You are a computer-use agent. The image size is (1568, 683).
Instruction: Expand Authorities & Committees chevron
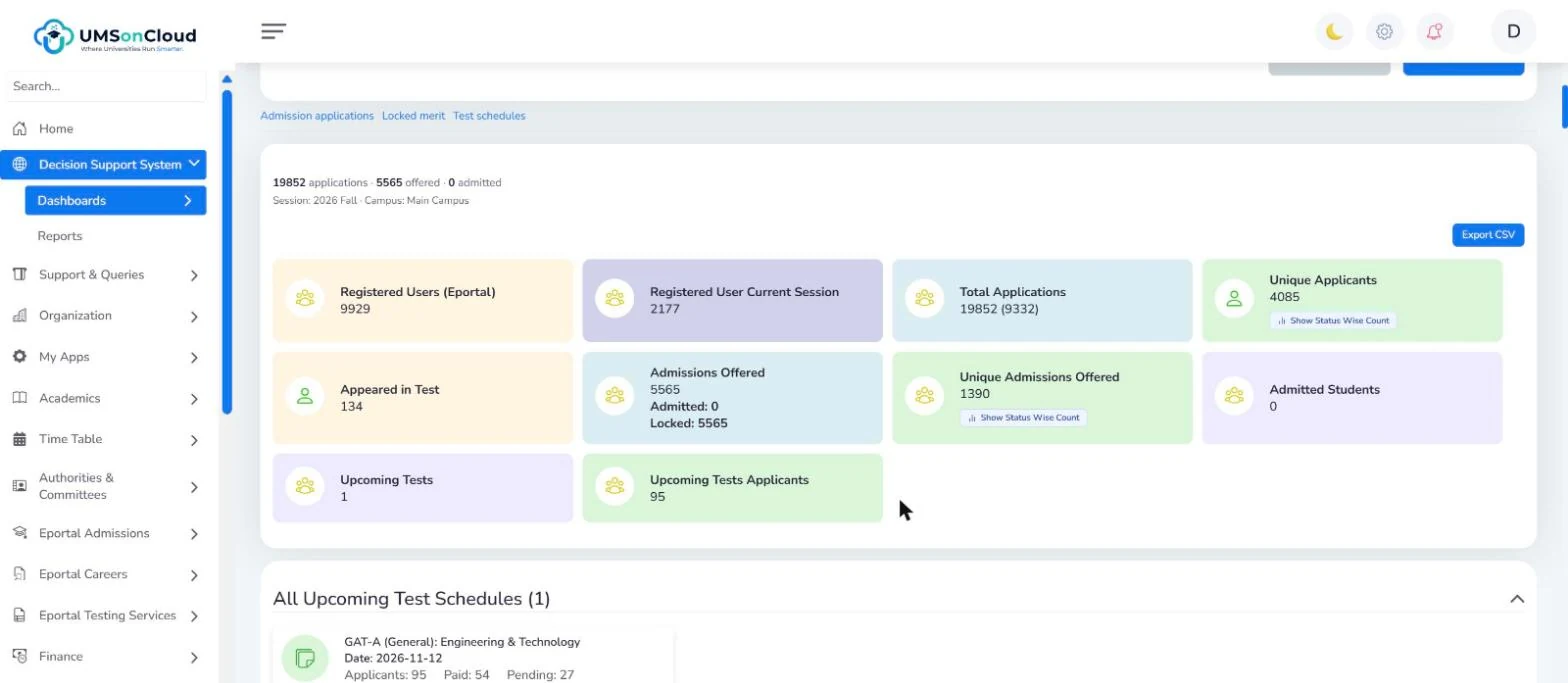[x=194, y=487]
